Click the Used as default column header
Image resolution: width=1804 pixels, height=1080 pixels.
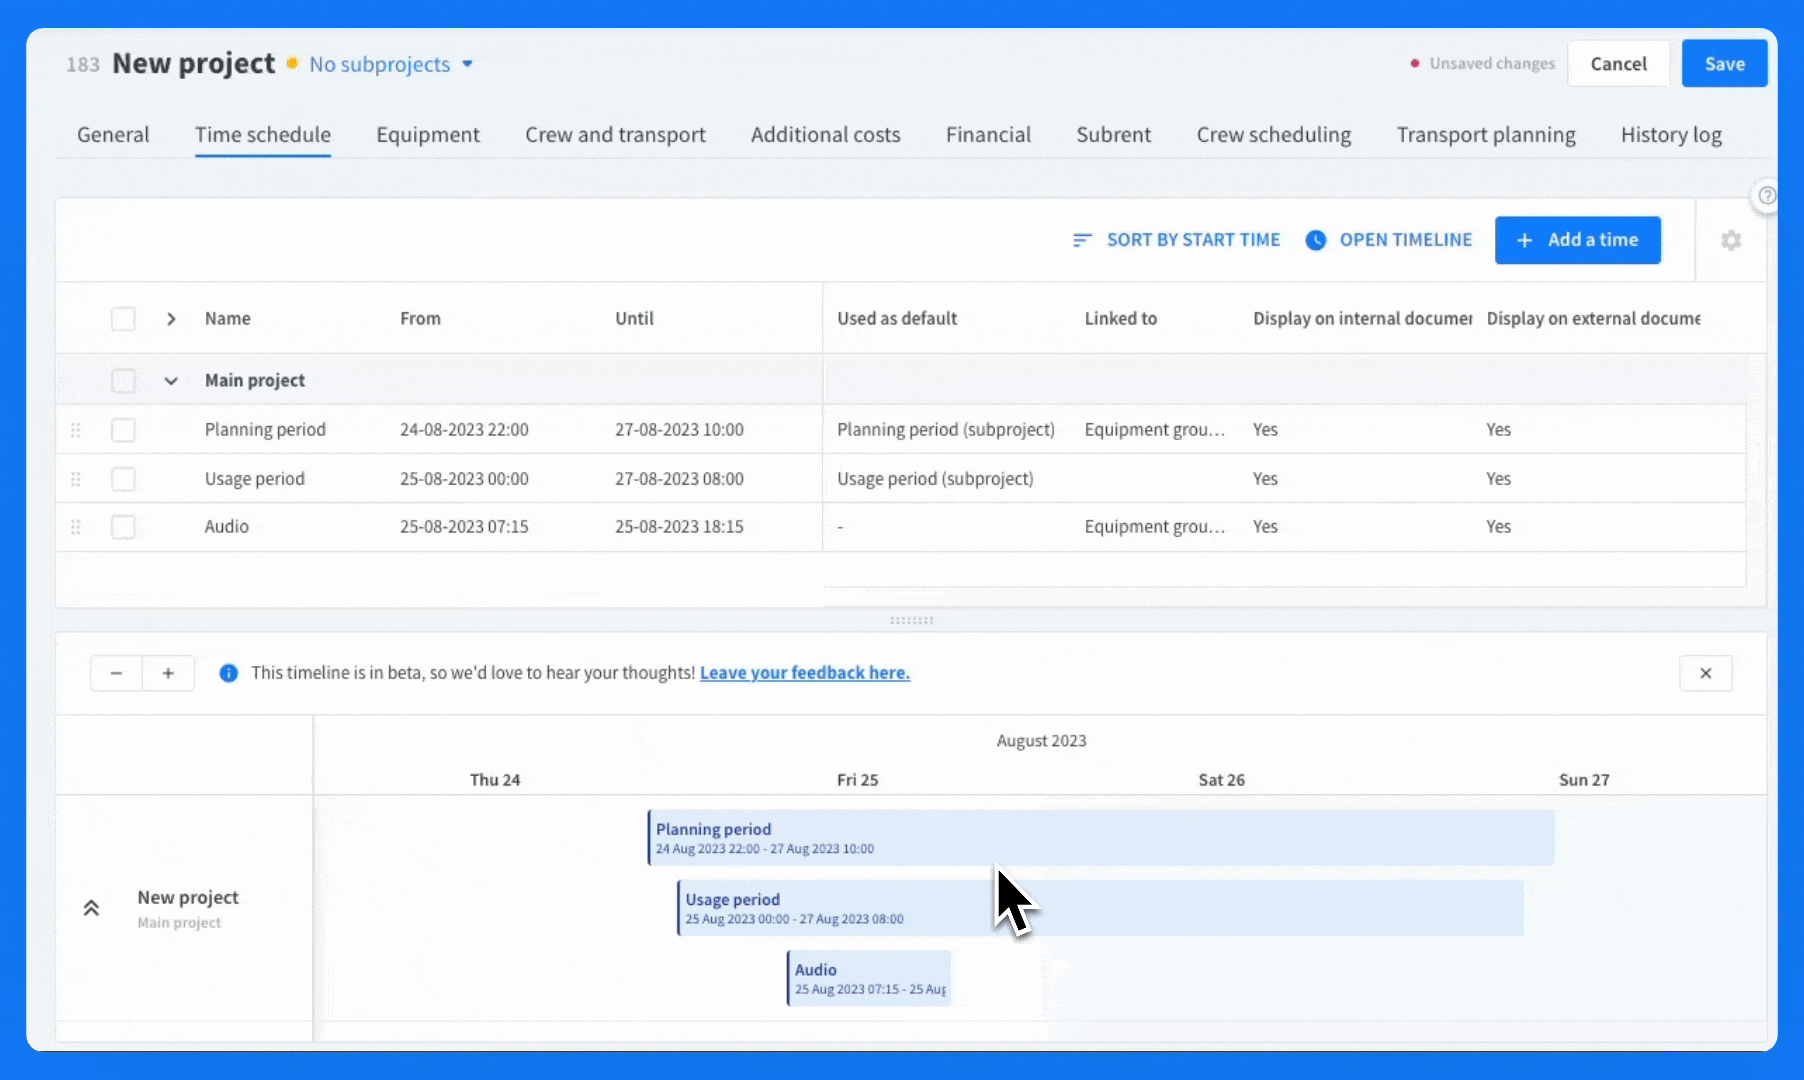(x=897, y=319)
